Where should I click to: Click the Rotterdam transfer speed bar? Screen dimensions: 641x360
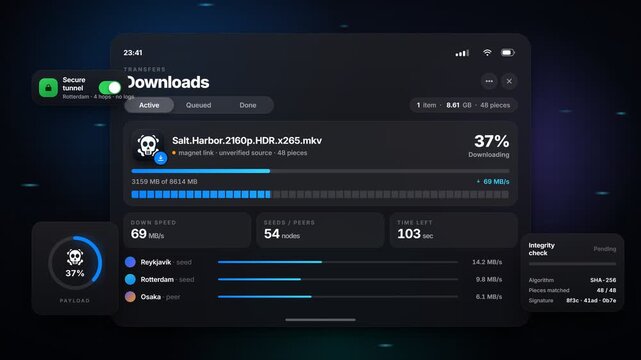pyautogui.click(x=338, y=279)
